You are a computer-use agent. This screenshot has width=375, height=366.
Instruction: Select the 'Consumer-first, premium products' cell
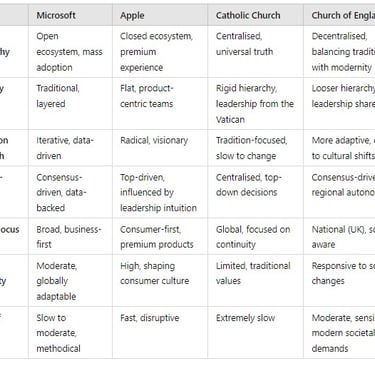pos(160,236)
